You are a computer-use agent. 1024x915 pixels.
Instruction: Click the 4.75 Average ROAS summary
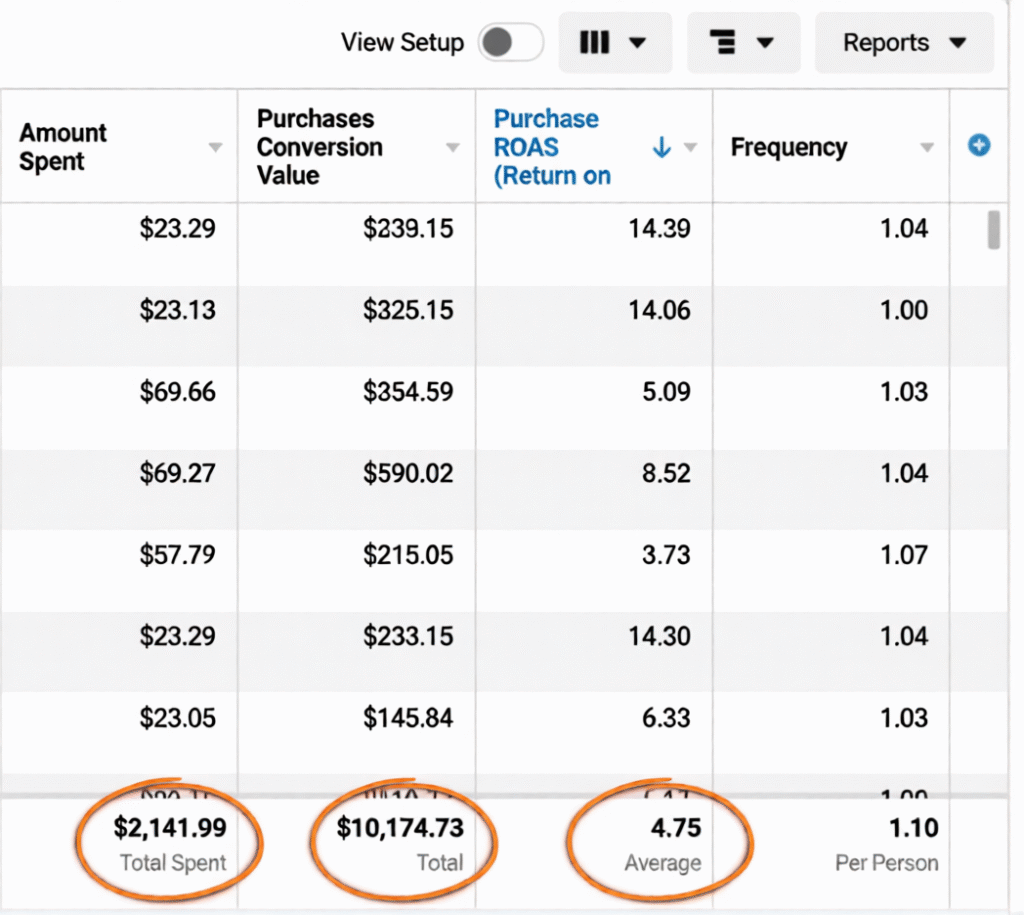tap(674, 828)
